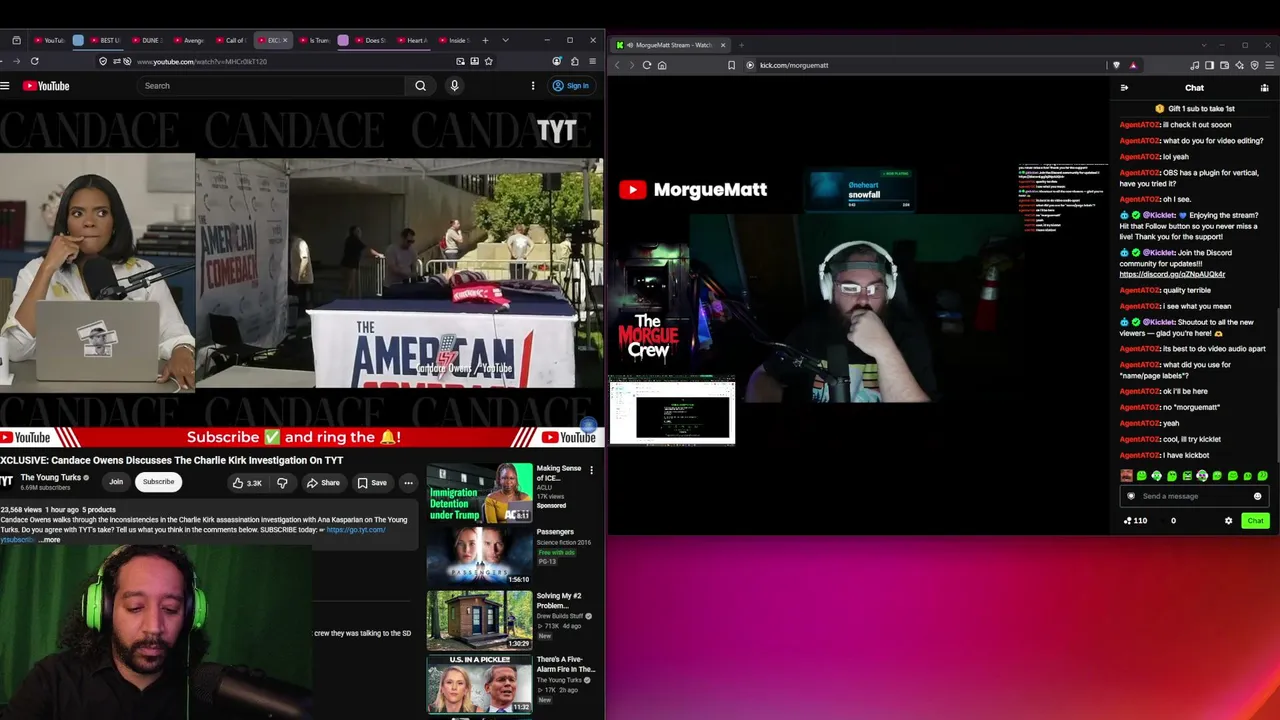Subscribe to The Young Turks channel
This screenshot has width=1280, height=720.
click(158, 482)
